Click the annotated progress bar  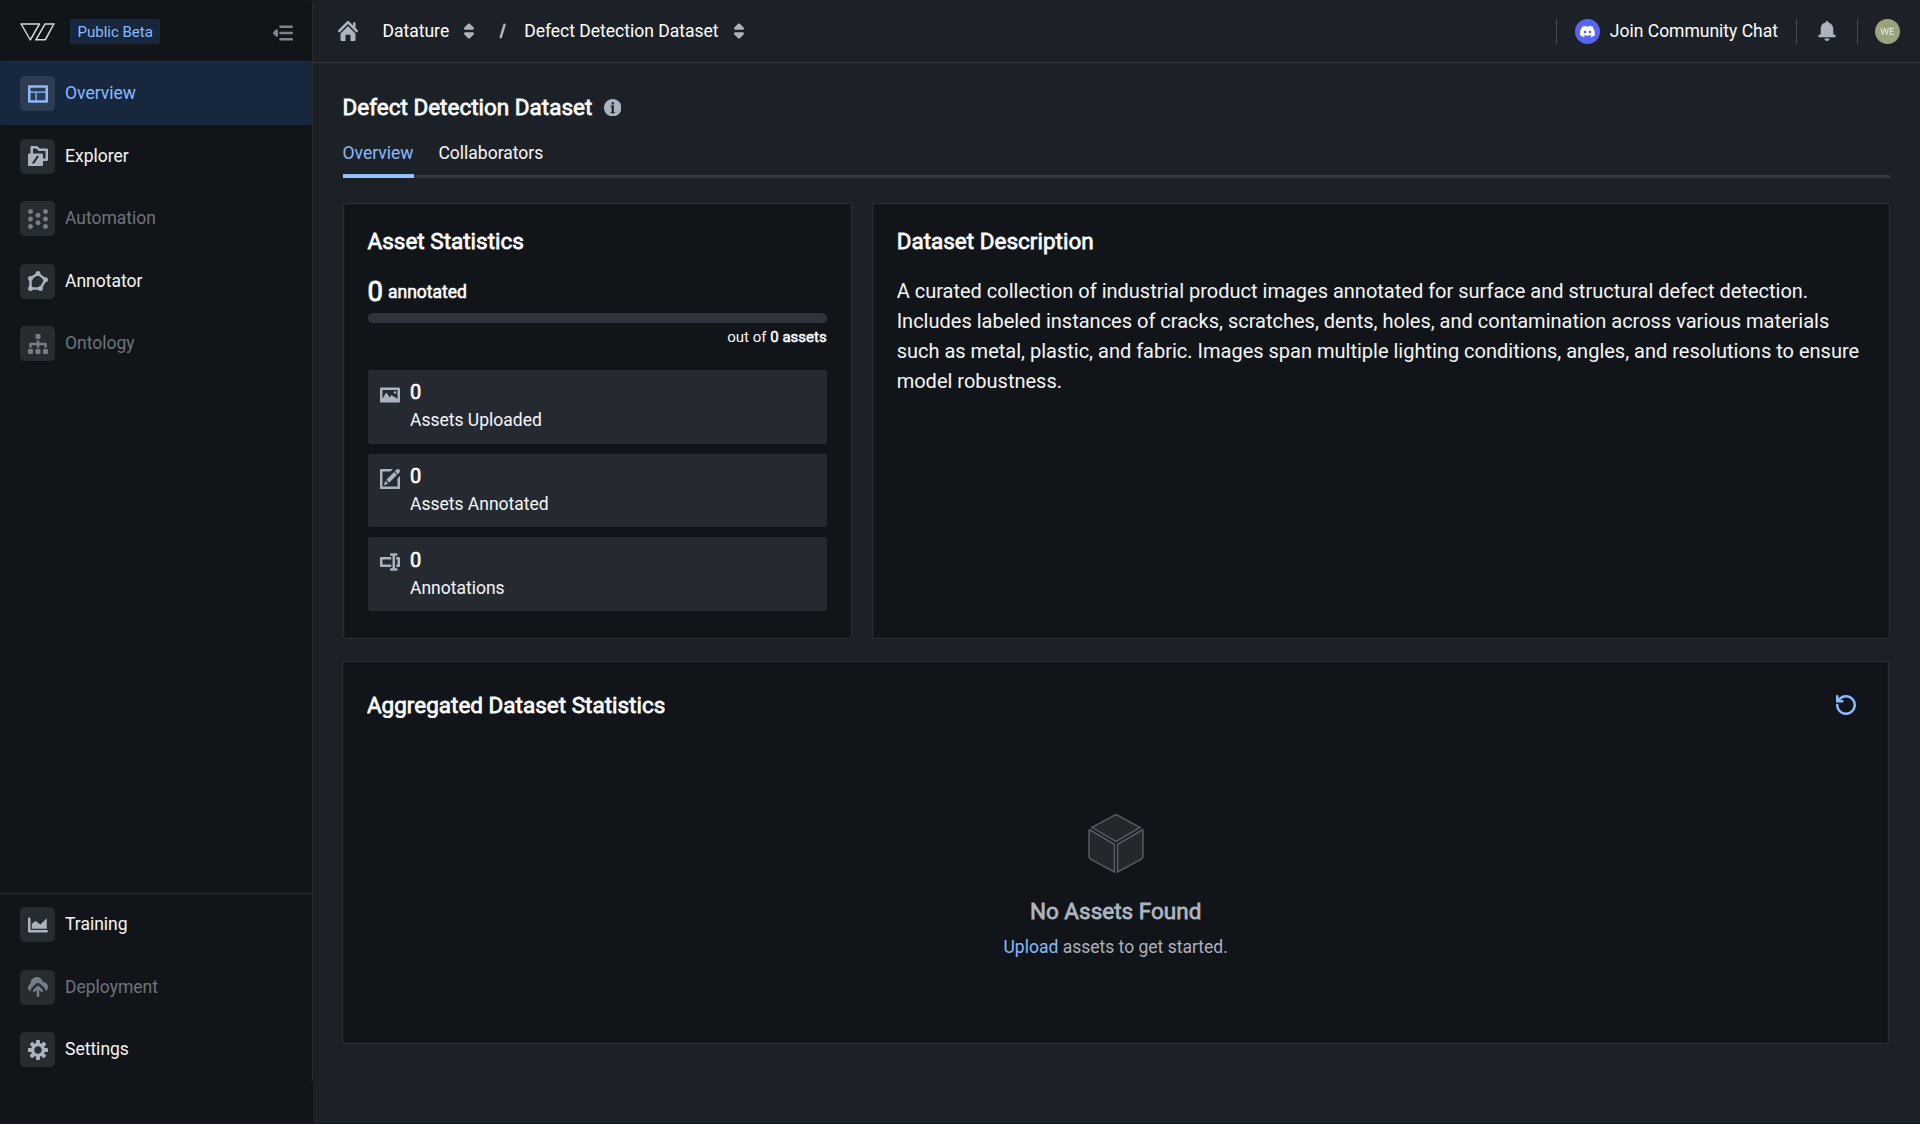click(x=597, y=317)
